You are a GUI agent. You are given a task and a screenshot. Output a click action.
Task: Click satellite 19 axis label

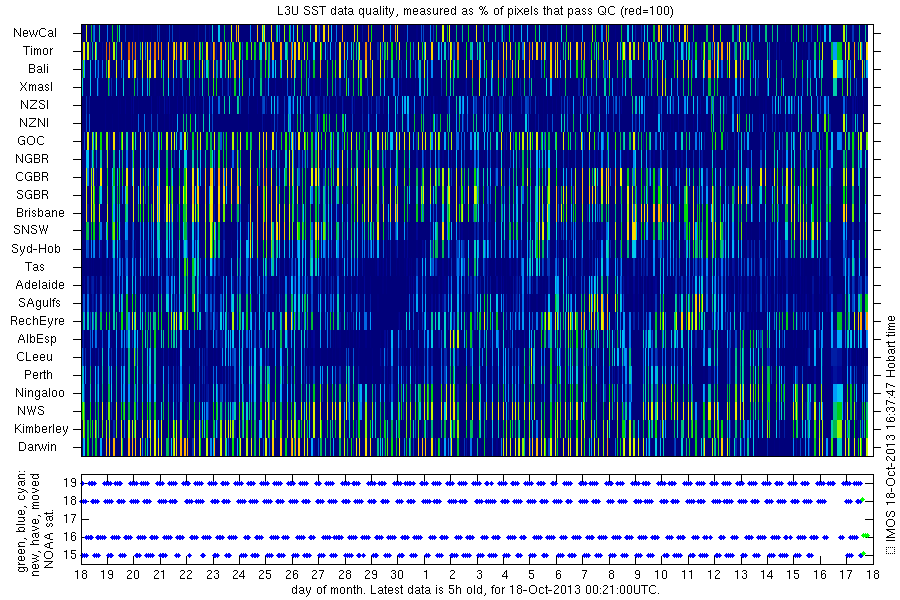(70, 483)
